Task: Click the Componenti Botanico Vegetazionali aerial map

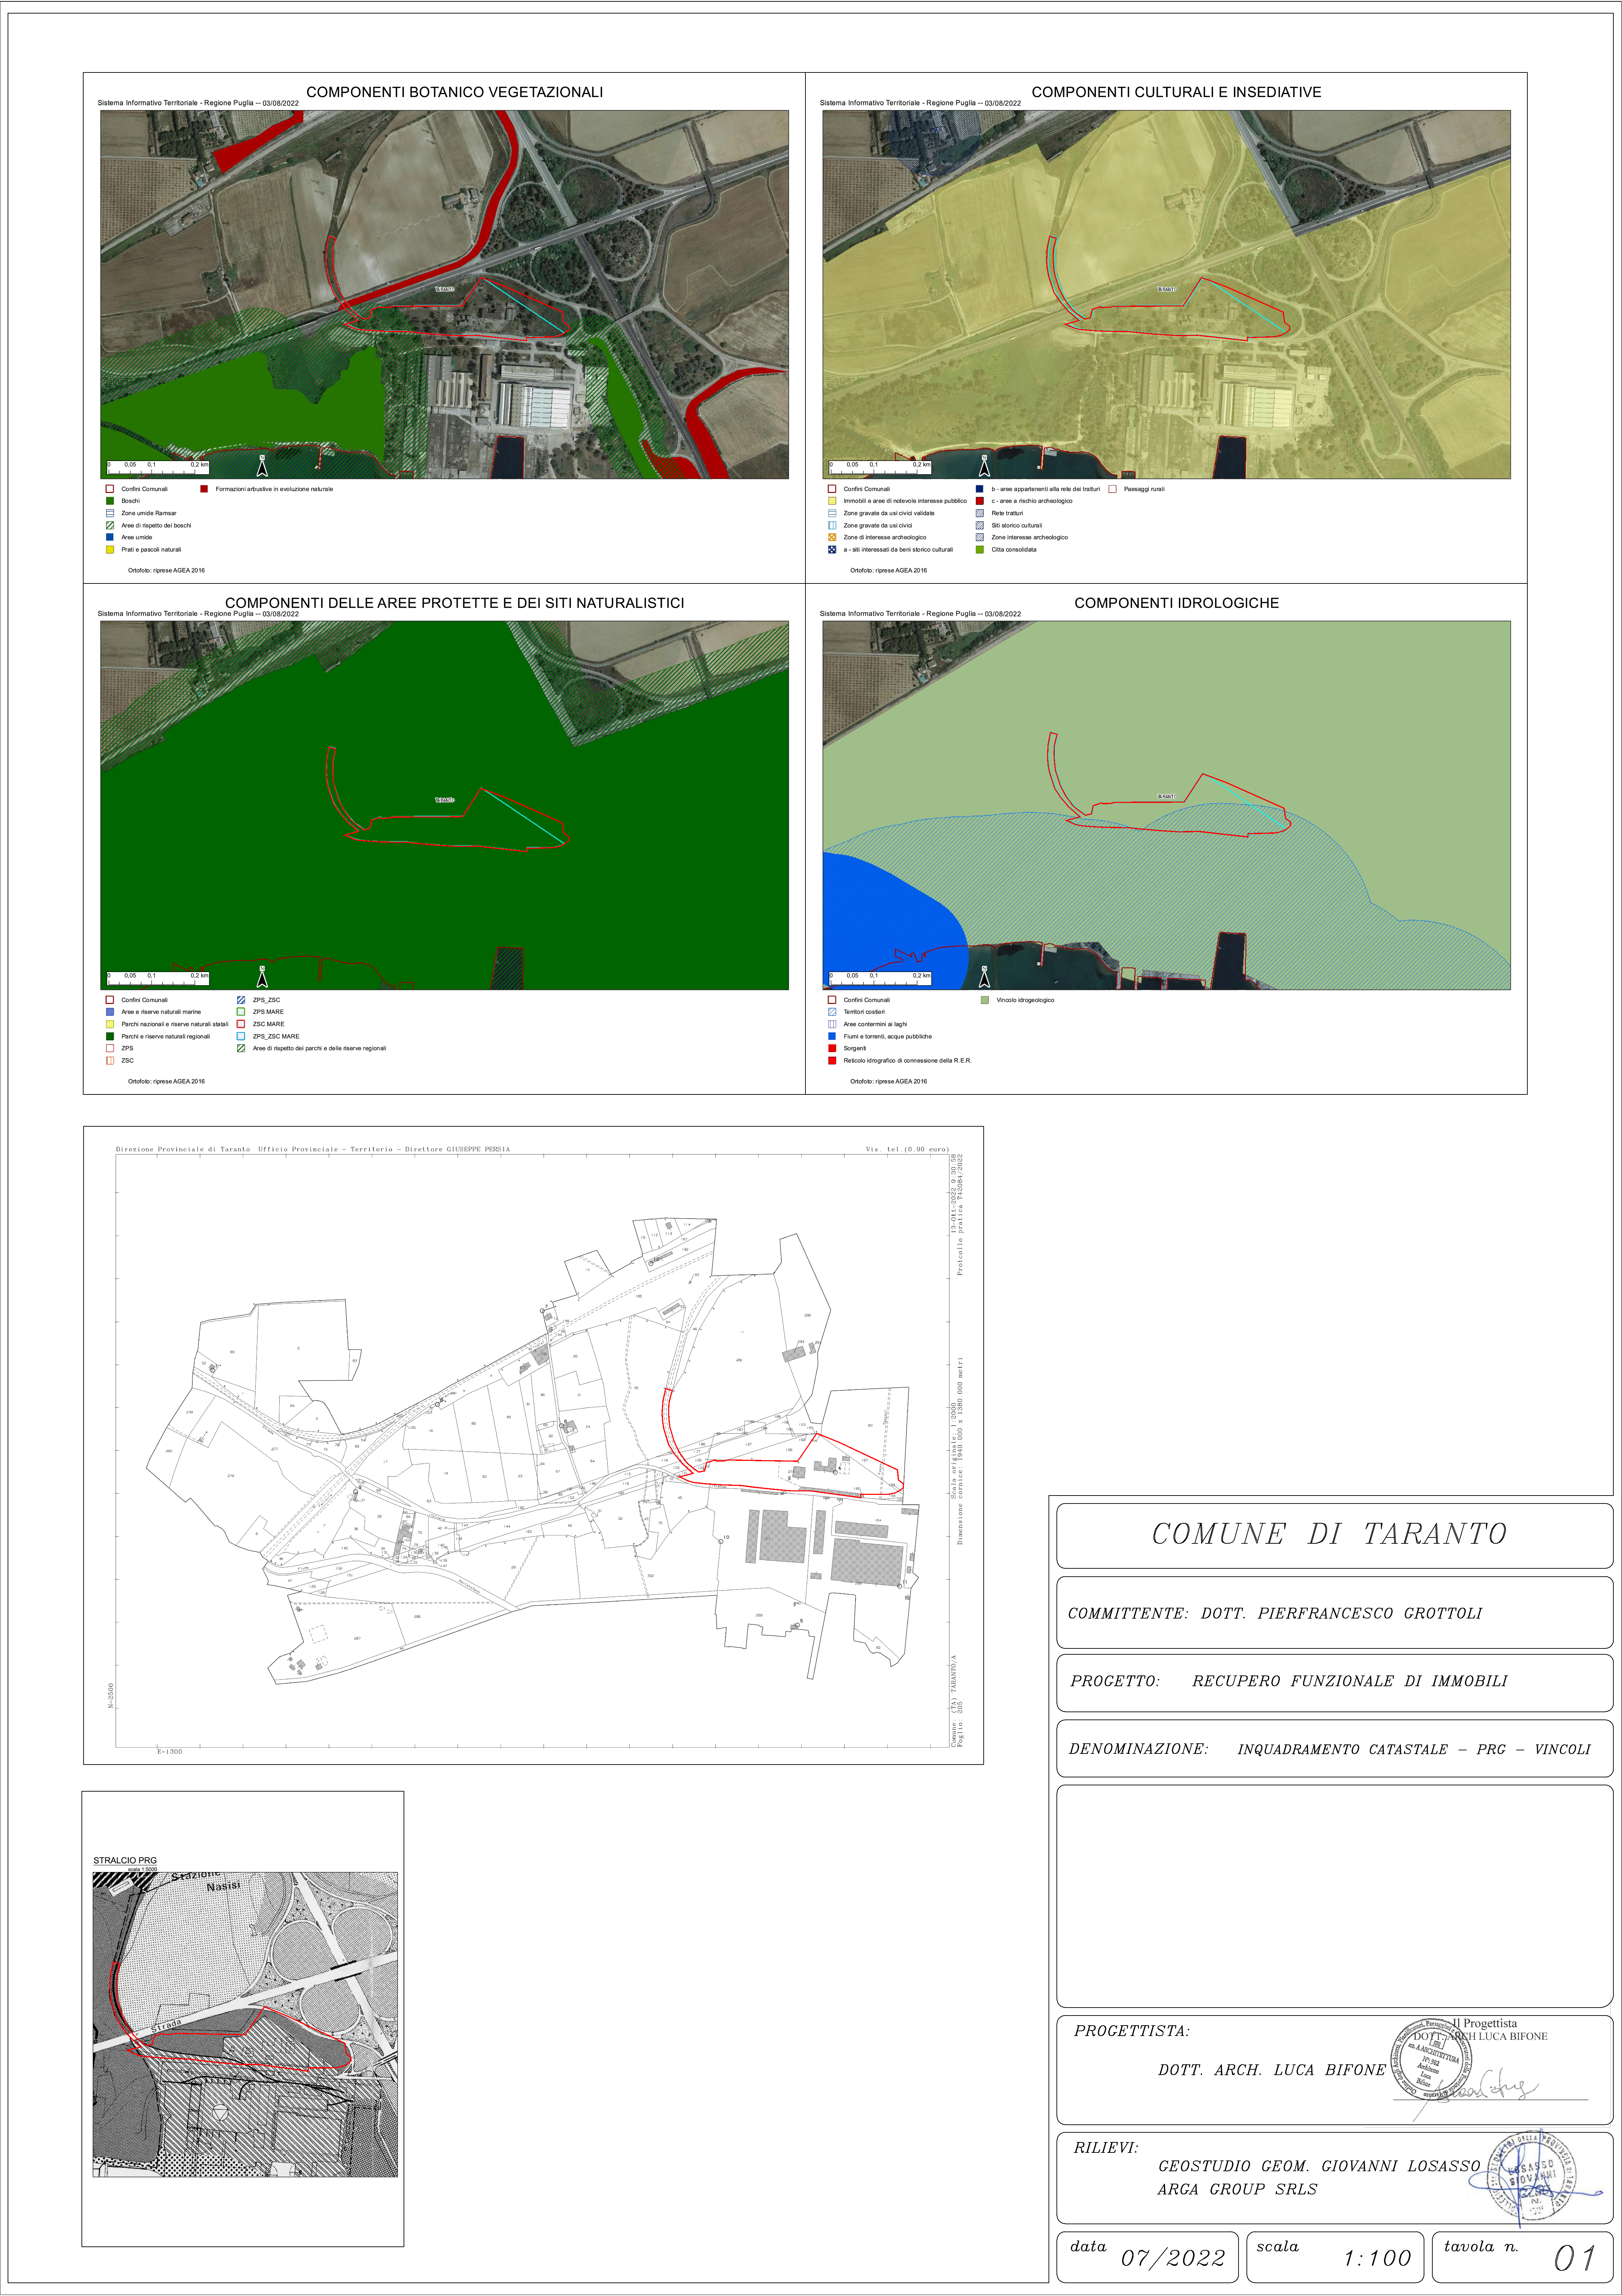Action: click(x=444, y=294)
